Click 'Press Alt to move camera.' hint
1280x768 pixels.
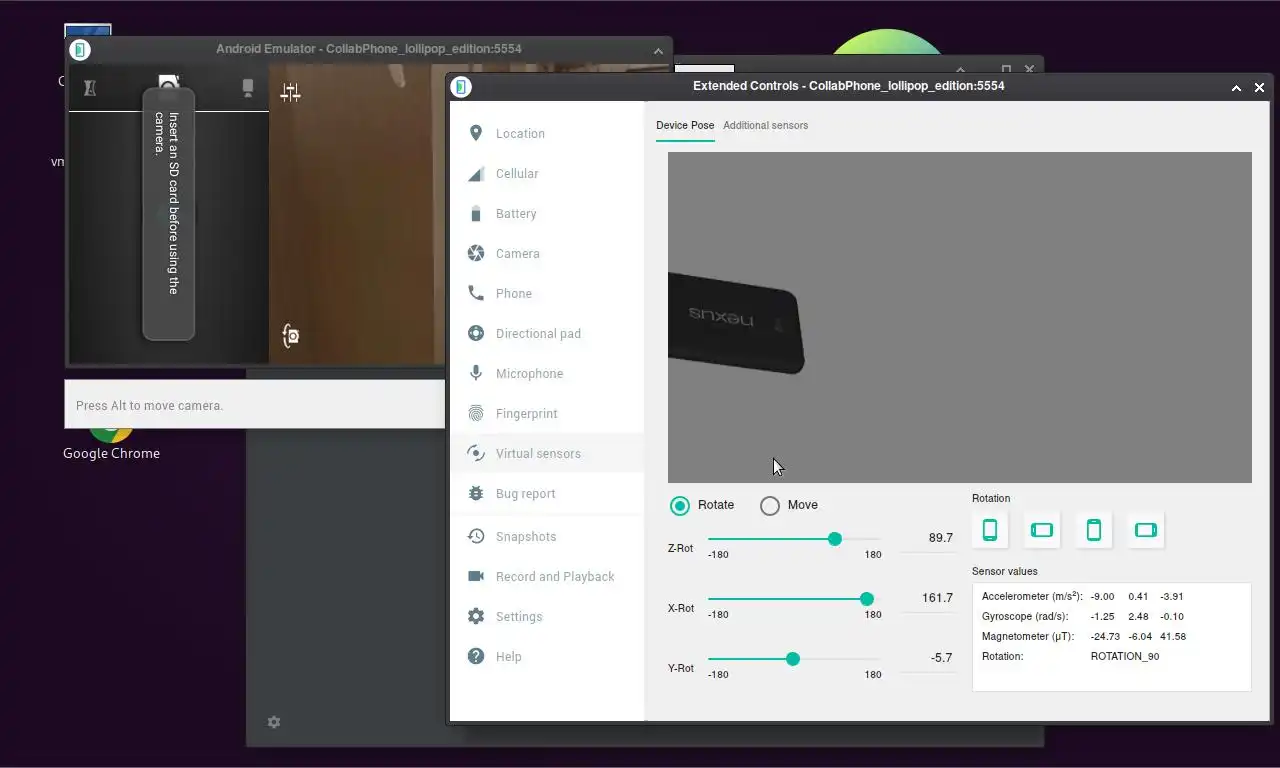(x=149, y=405)
